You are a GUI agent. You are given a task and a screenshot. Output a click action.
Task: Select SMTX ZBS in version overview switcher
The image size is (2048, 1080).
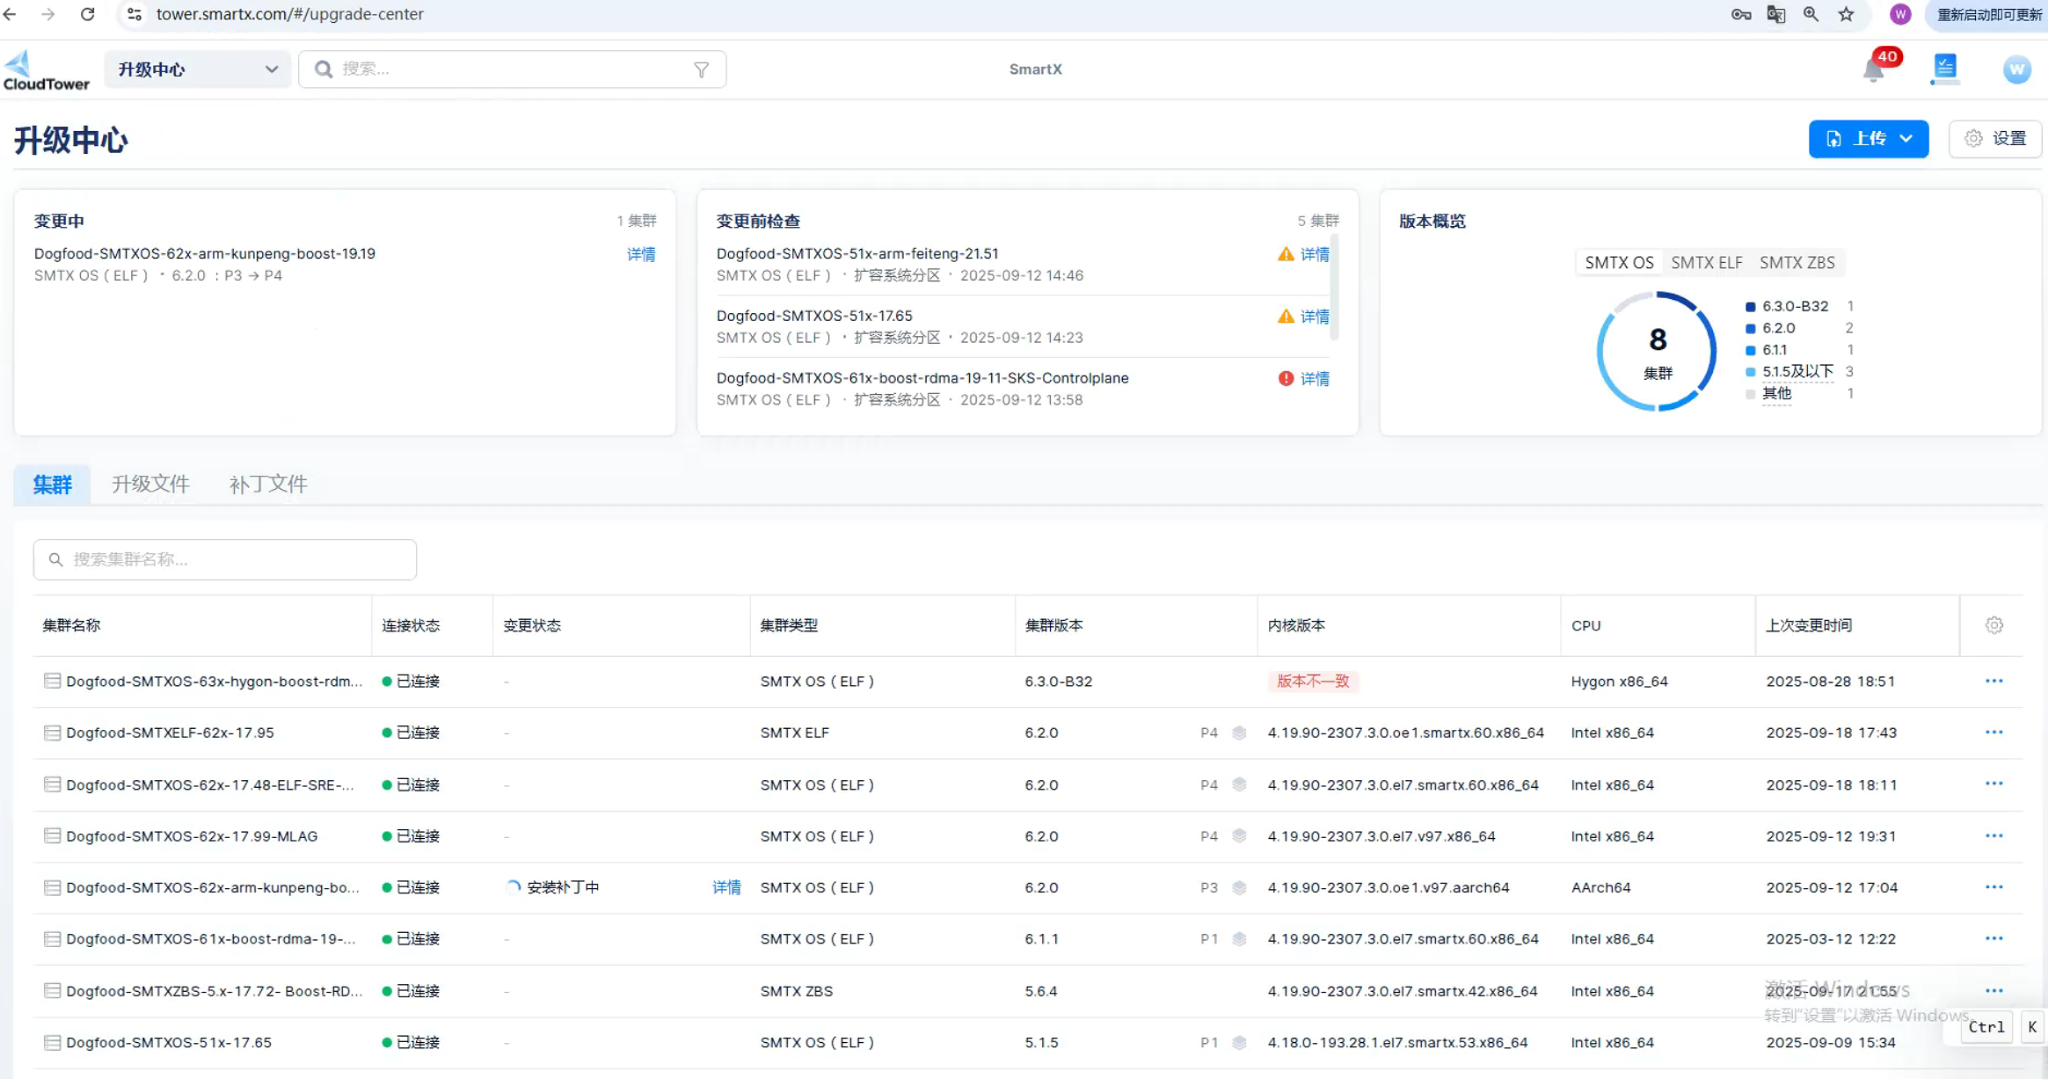(x=1797, y=263)
